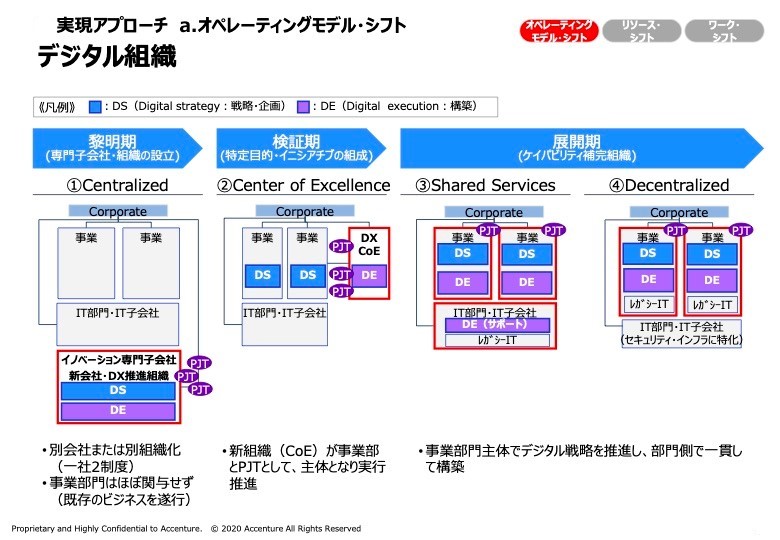The height and width of the screenshot is (540, 780).
Task: Click the ②Center of Excellence heading
Action: click(x=304, y=185)
